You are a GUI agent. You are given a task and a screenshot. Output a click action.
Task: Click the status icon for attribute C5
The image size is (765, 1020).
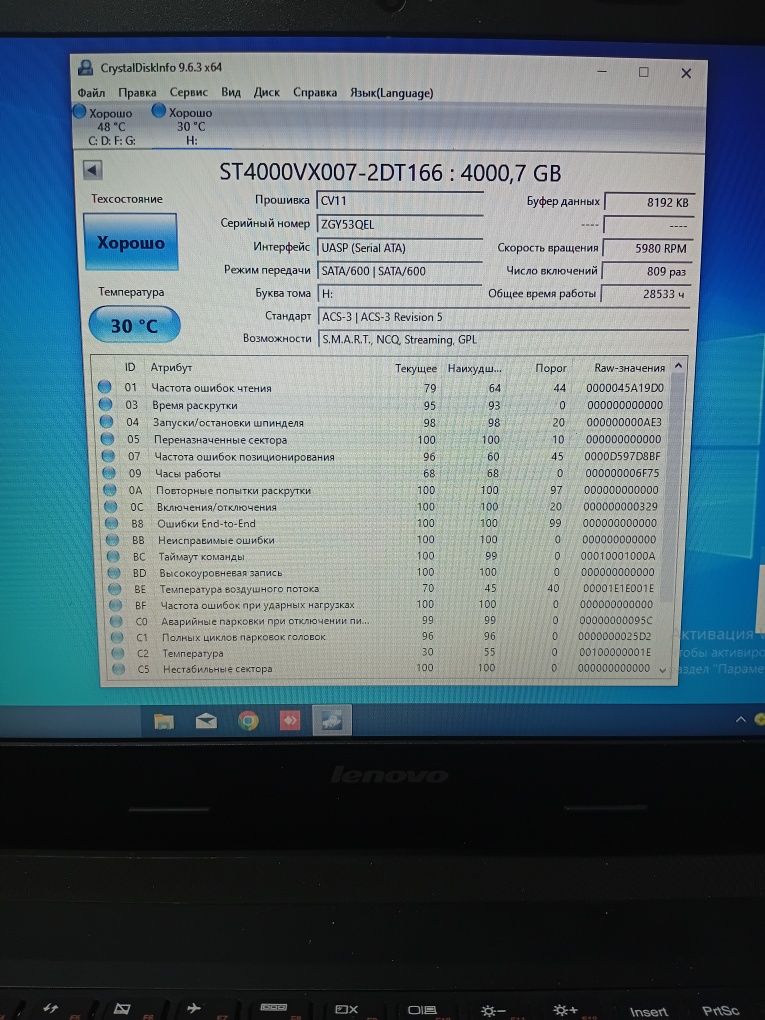(119, 668)
